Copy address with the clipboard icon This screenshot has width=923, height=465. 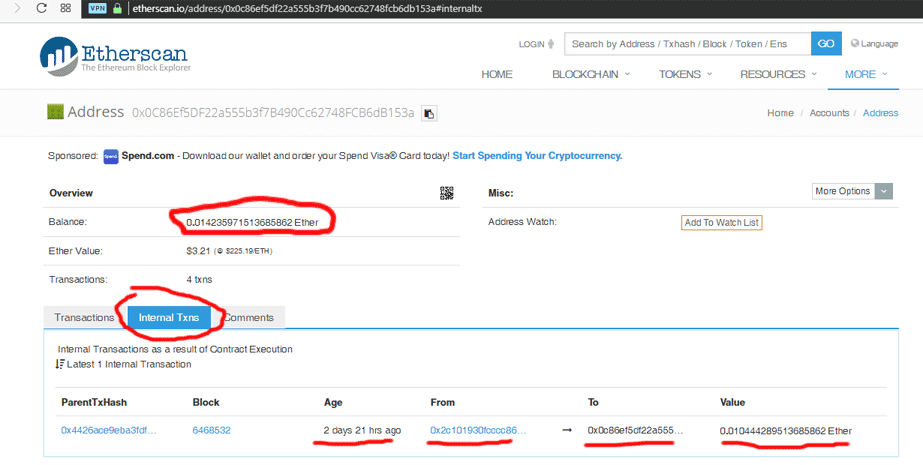429,113
